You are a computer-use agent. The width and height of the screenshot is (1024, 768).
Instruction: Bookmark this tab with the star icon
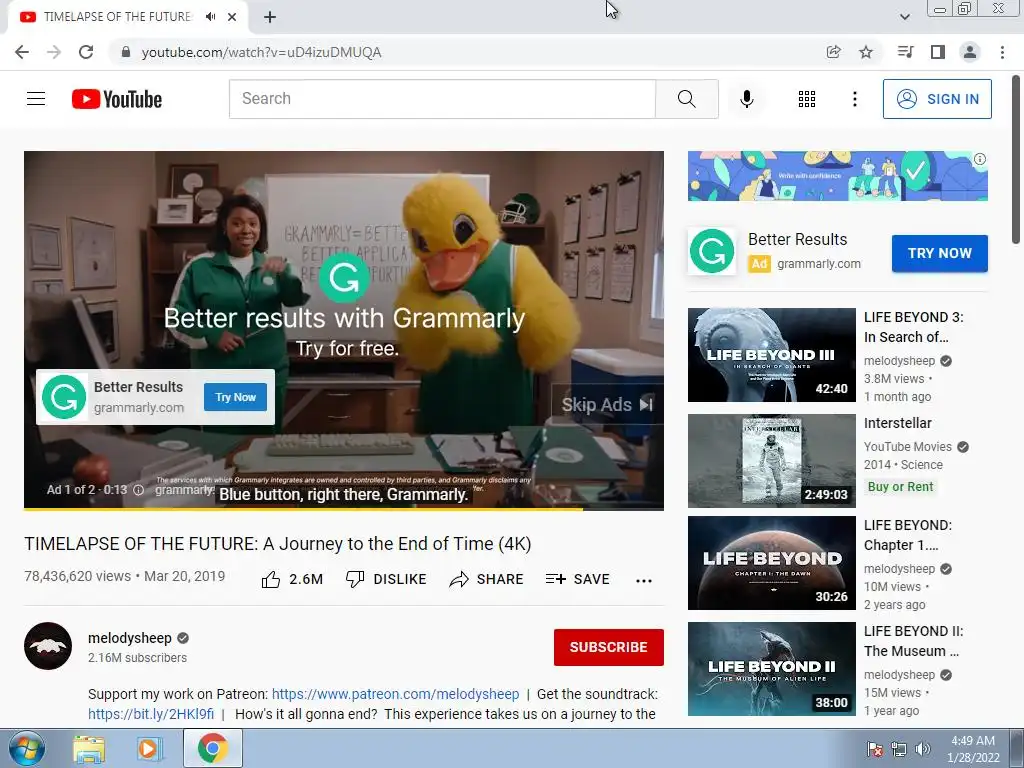coord(866,52)
